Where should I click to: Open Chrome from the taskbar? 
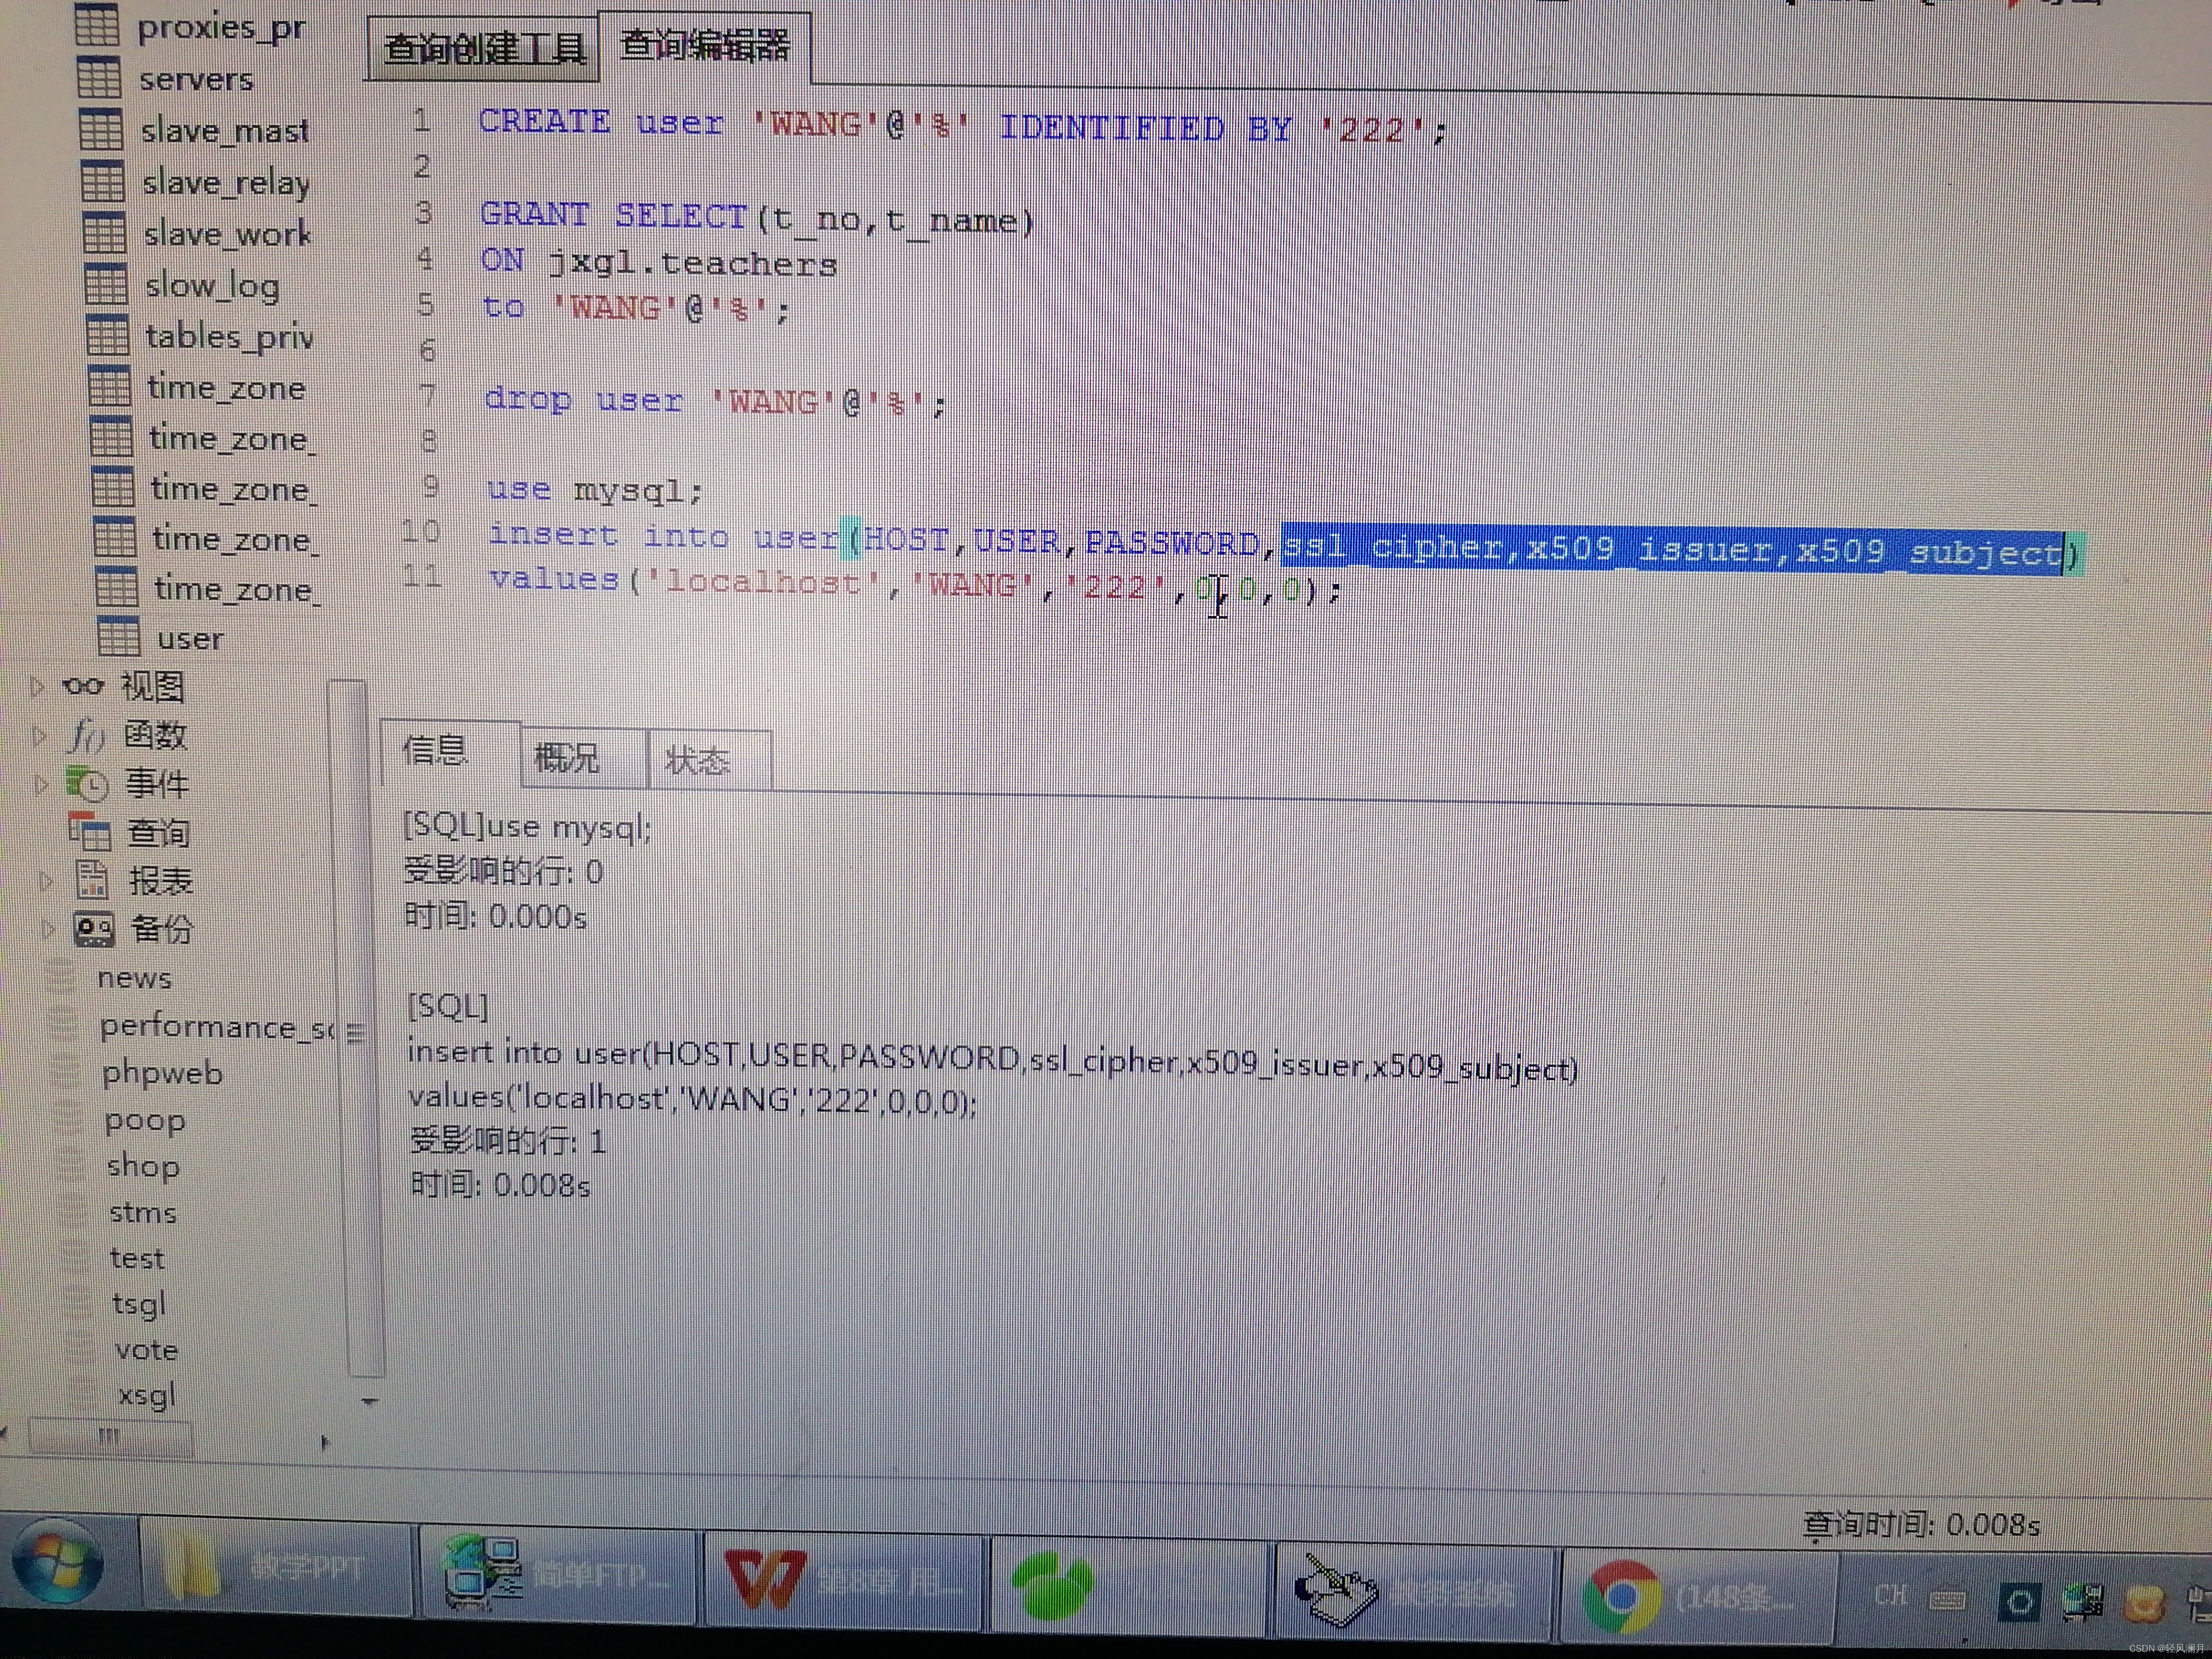click(1622, 1595)
